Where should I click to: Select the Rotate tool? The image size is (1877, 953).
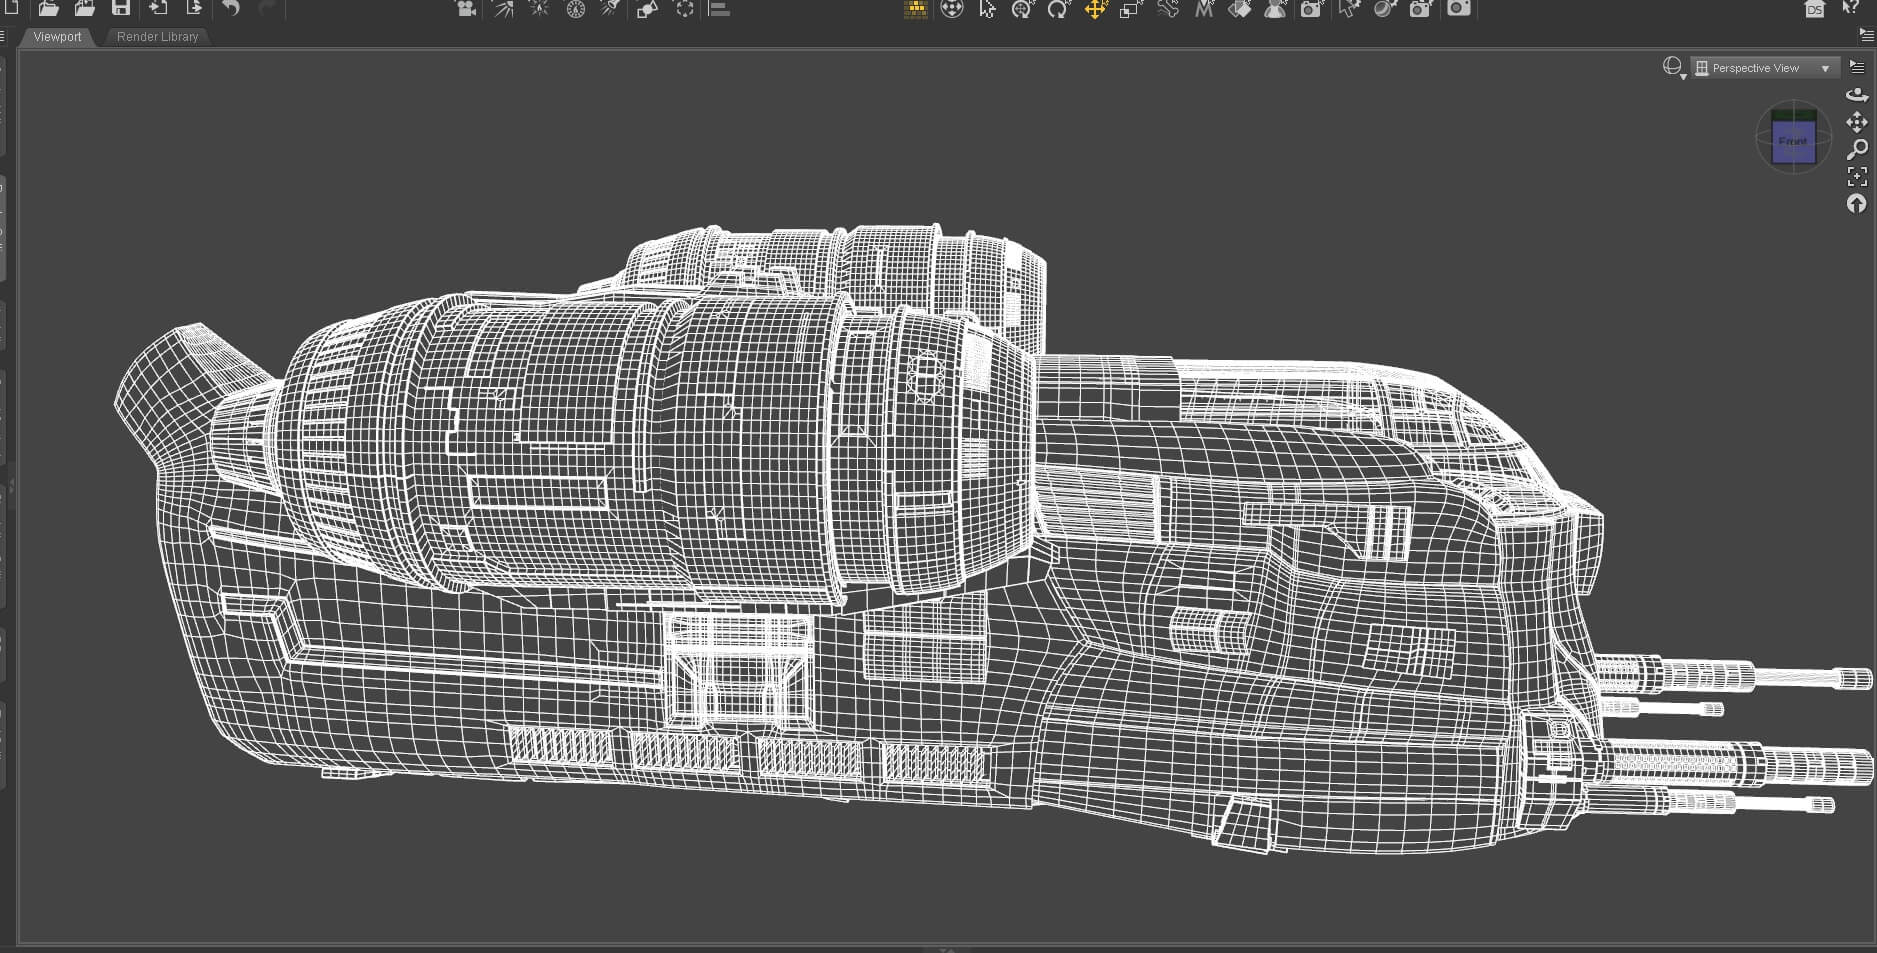[x=1058, y=9]
